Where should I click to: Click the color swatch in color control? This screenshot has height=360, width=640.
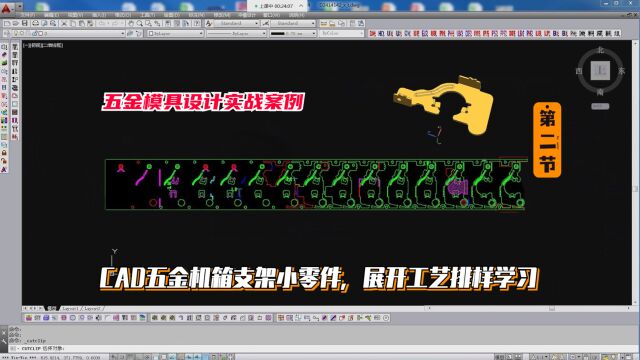(151, 33)
